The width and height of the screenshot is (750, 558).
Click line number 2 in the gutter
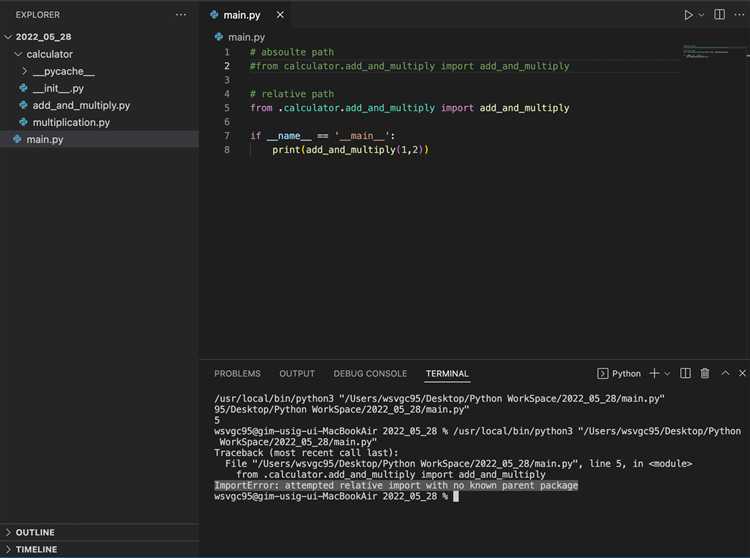click(x=227, y=66)
